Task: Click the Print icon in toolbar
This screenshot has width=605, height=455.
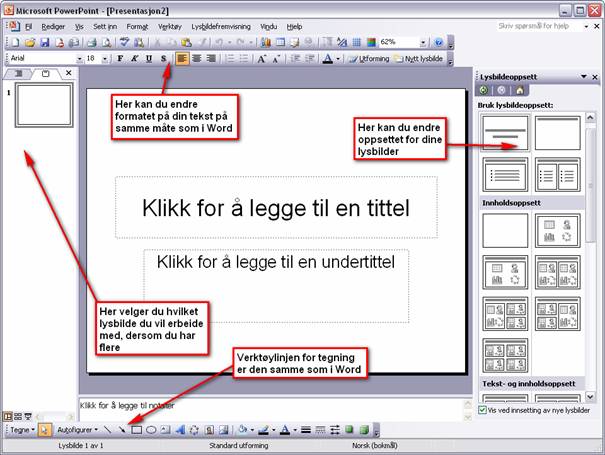Action: pyautogui.click(x=91, y=42)
